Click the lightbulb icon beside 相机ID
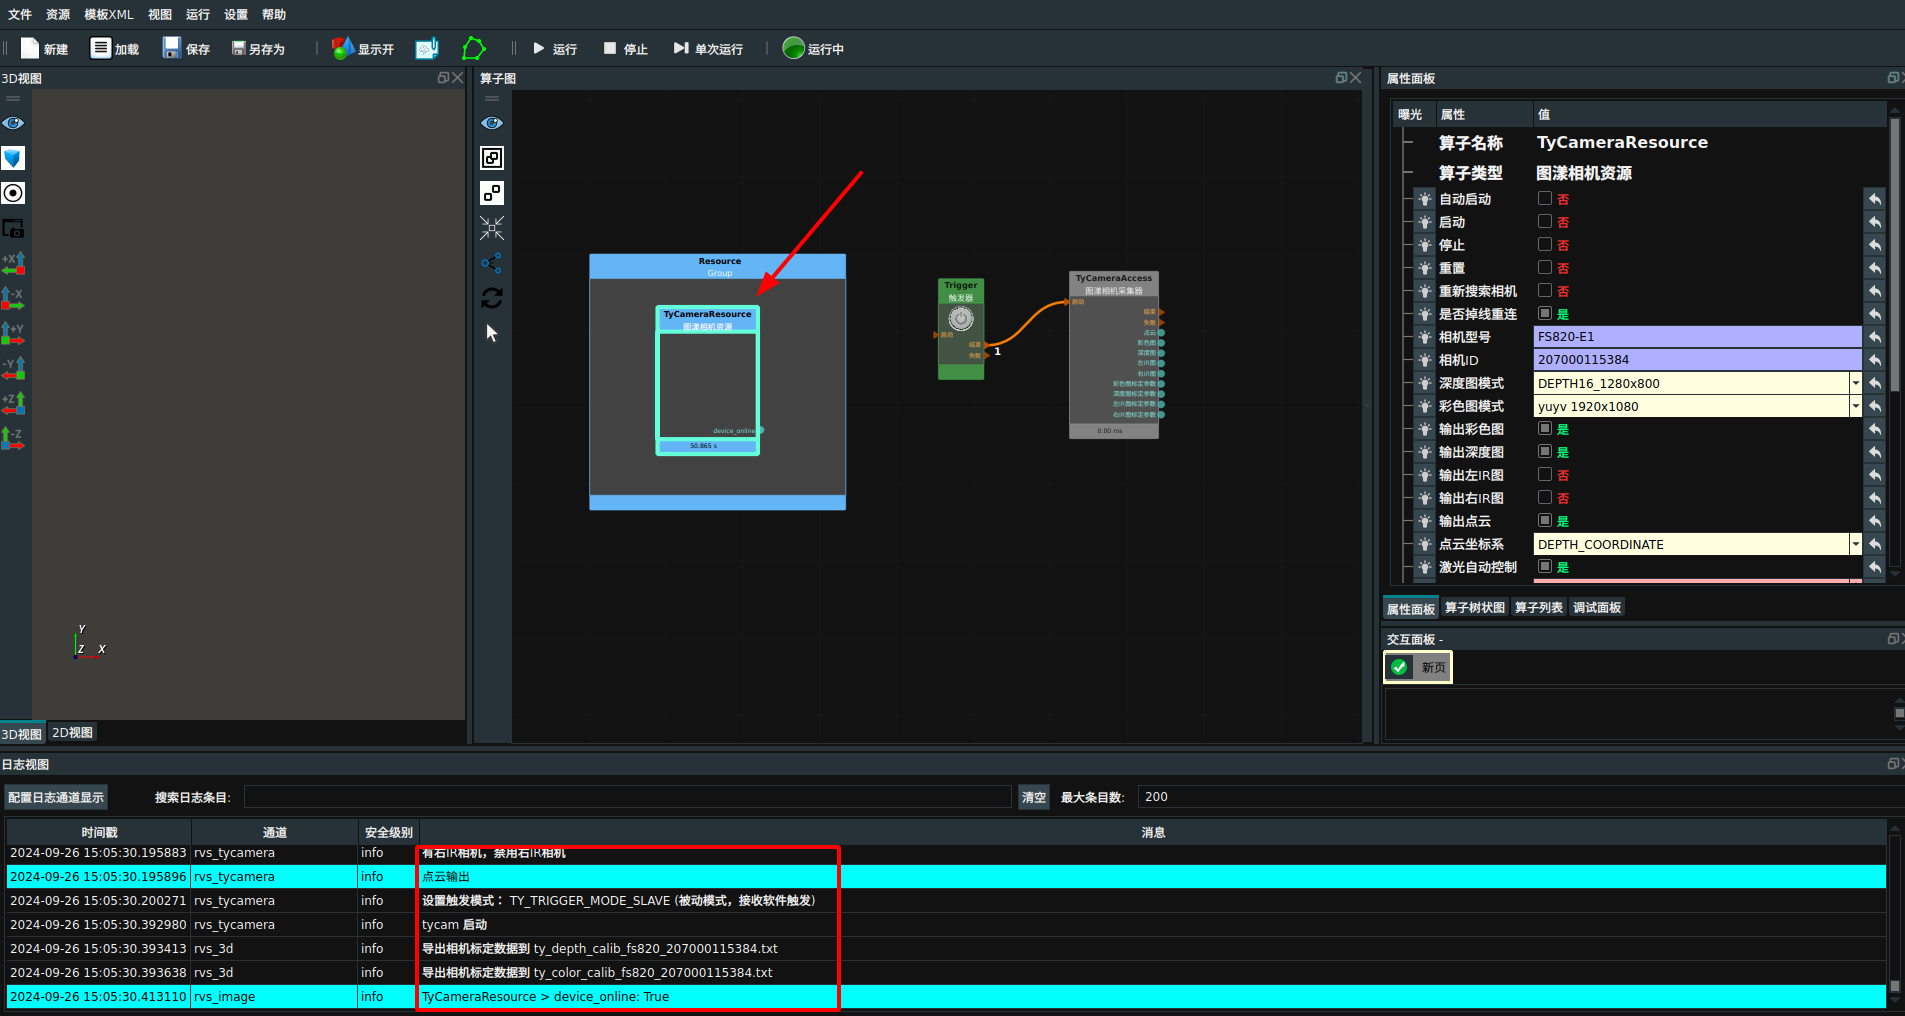 [1425, 360]
